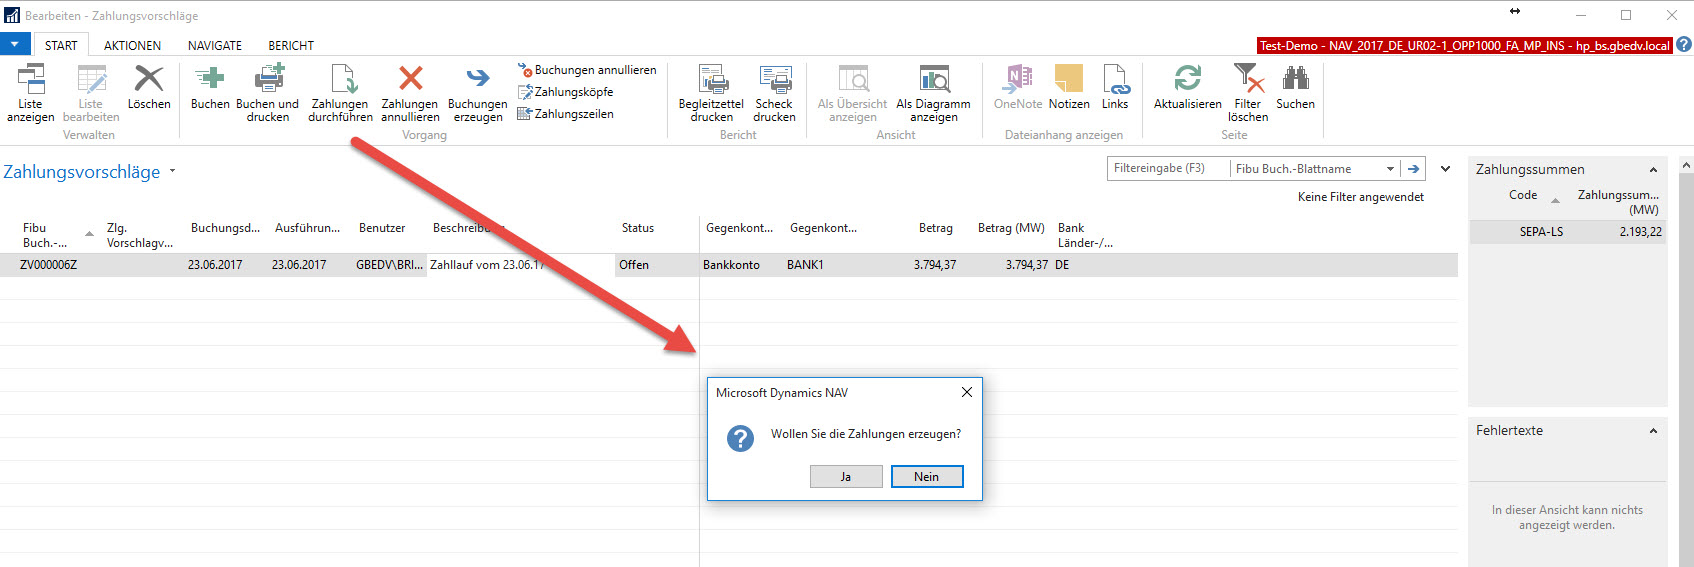The height and width of the screenshot is (567, 1694).
Task: Click the Suchen binoculars icon
Action: point(1296,78)
